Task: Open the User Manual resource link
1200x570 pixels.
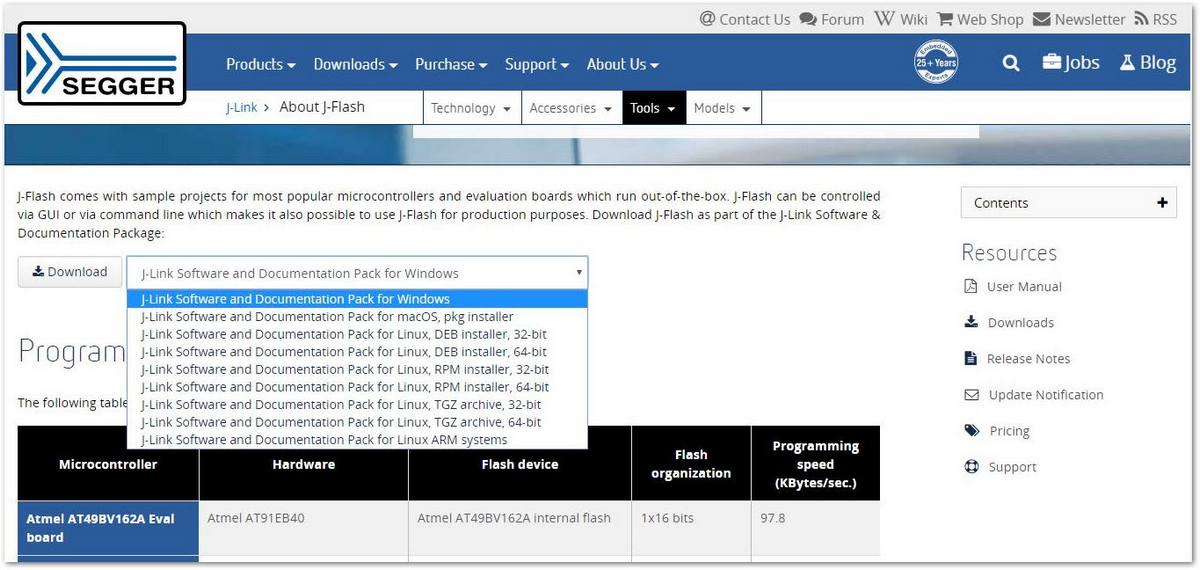Action: 1024,286
